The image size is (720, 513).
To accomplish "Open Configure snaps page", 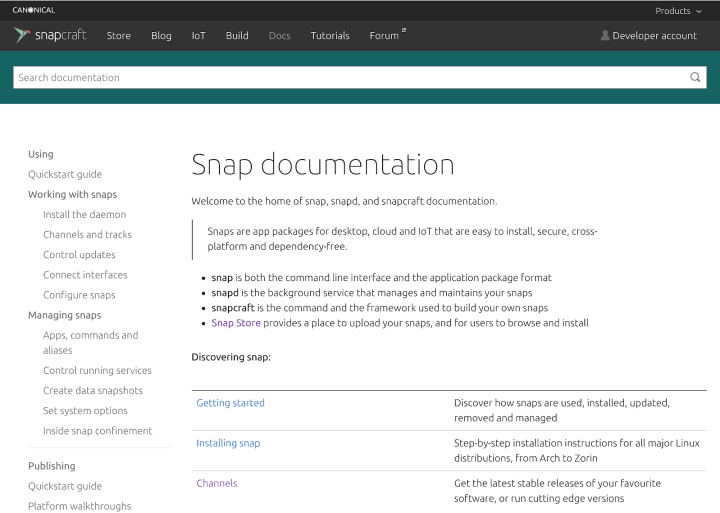I will (x=79, y=295).
